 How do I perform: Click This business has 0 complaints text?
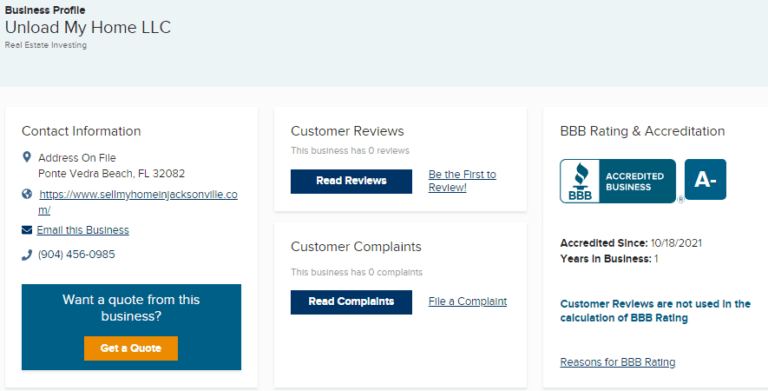[x=357, y=272]
